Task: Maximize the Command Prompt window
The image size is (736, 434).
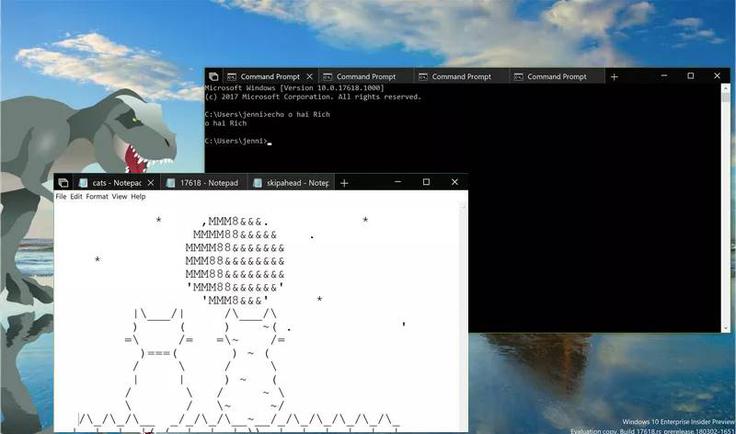Action: pyautogui.click(x=690, y=76)
